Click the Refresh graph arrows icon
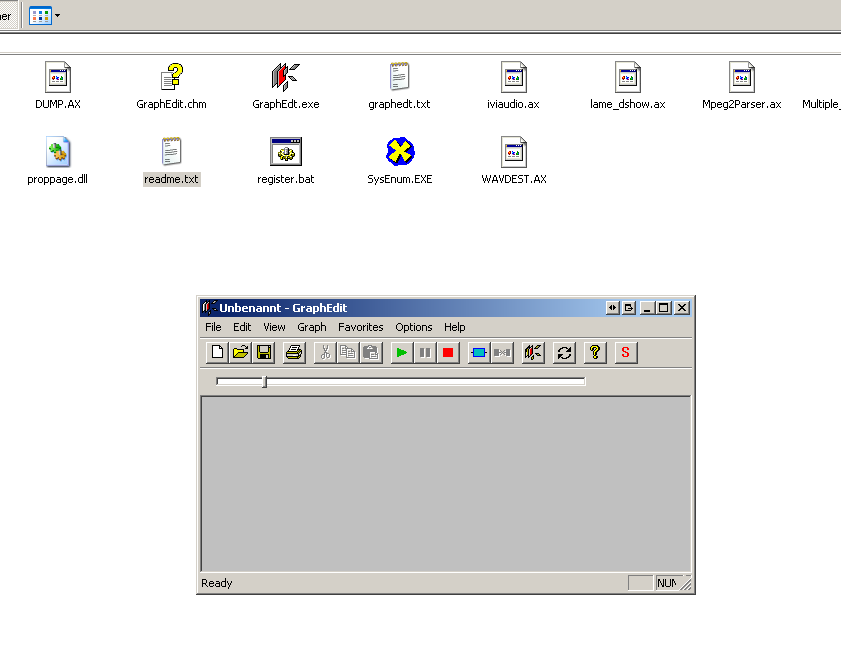The image size is (841, 664). click(564, 352)
